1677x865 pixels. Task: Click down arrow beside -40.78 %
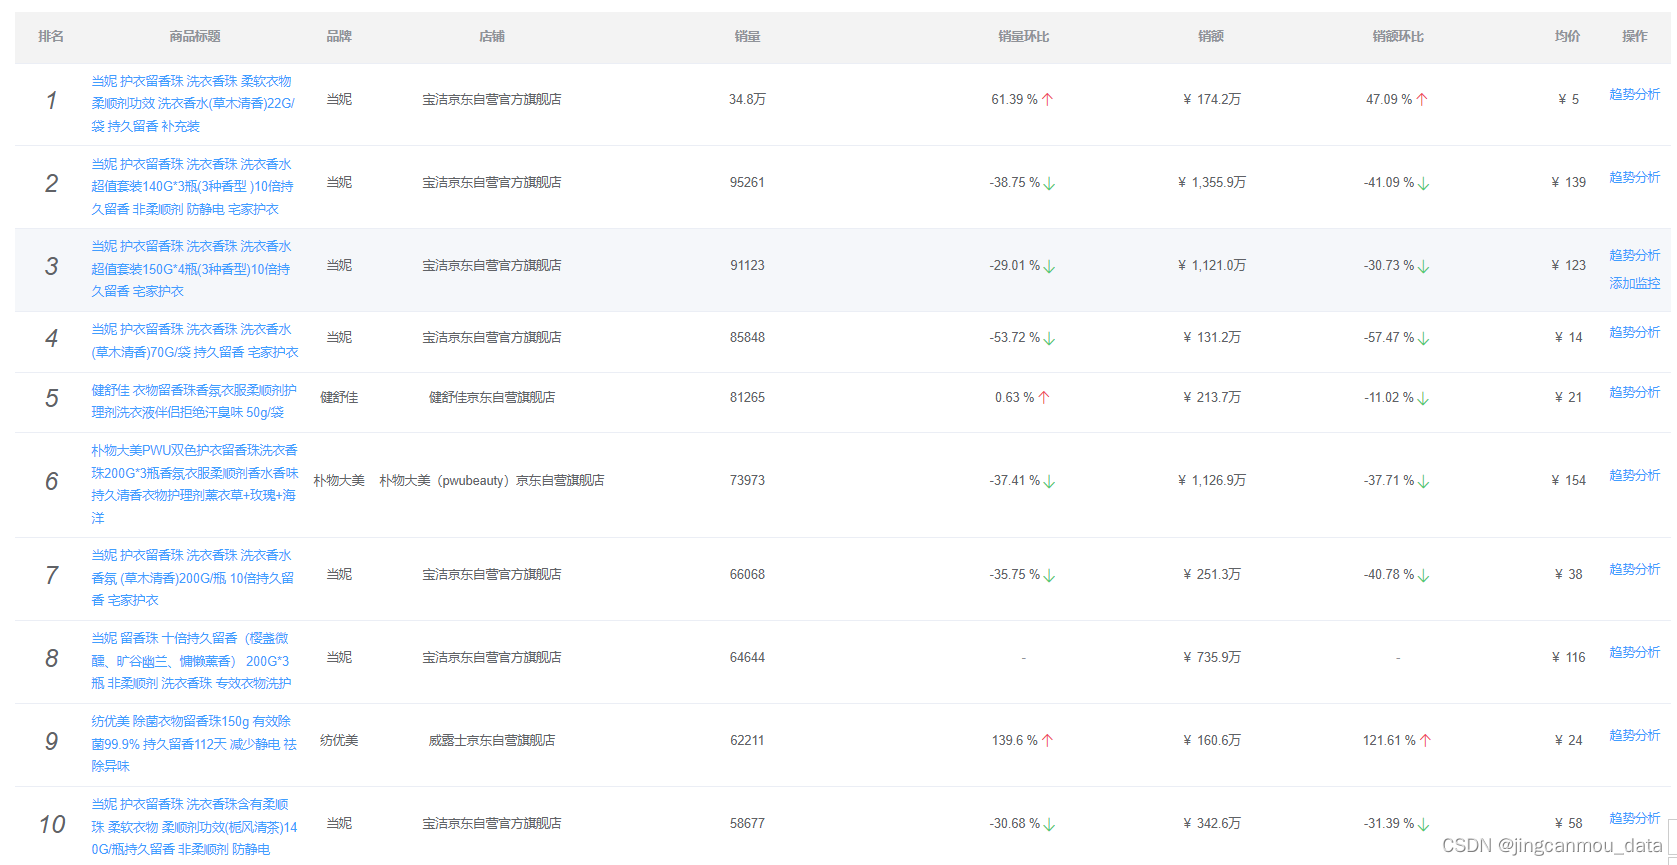(1423, 575)
